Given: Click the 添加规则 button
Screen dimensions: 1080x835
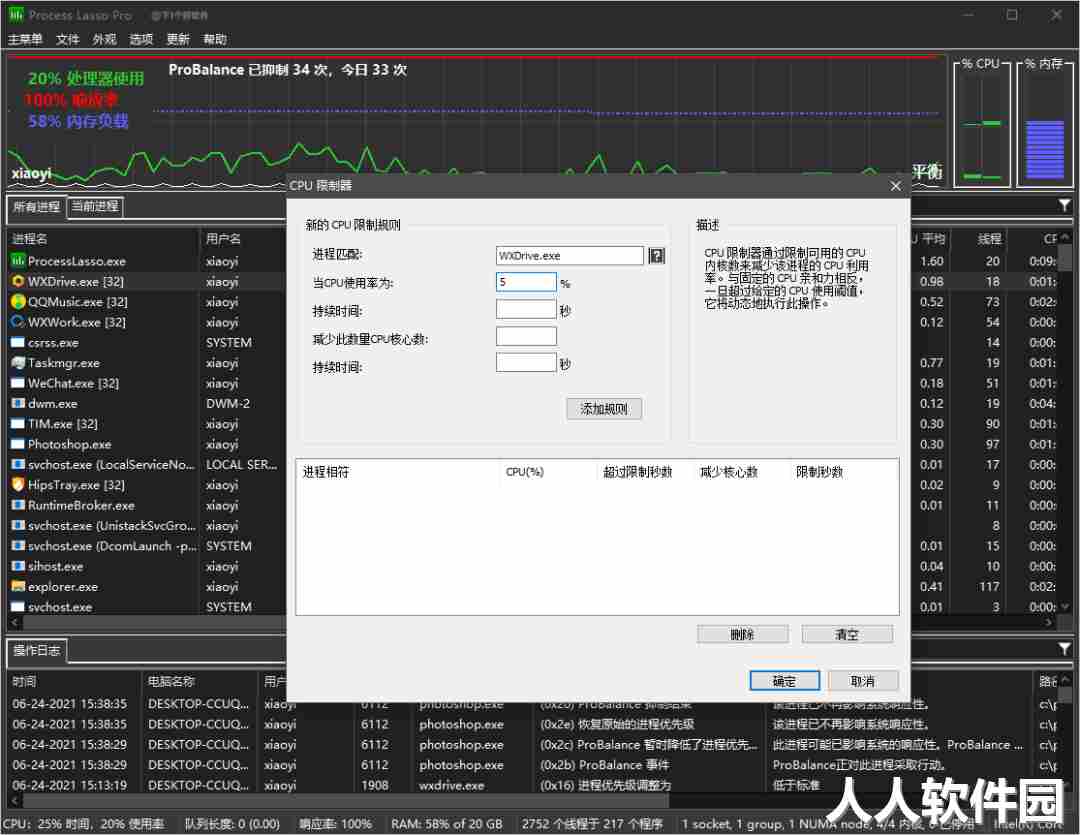Looking at the screenshot, I should point(604,409).
